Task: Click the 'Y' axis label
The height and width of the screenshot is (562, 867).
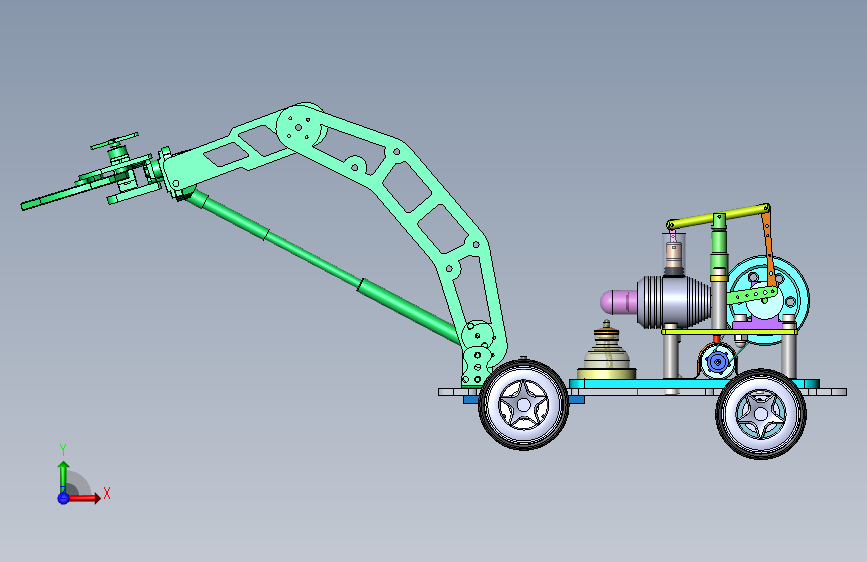Action: point(63,450)
